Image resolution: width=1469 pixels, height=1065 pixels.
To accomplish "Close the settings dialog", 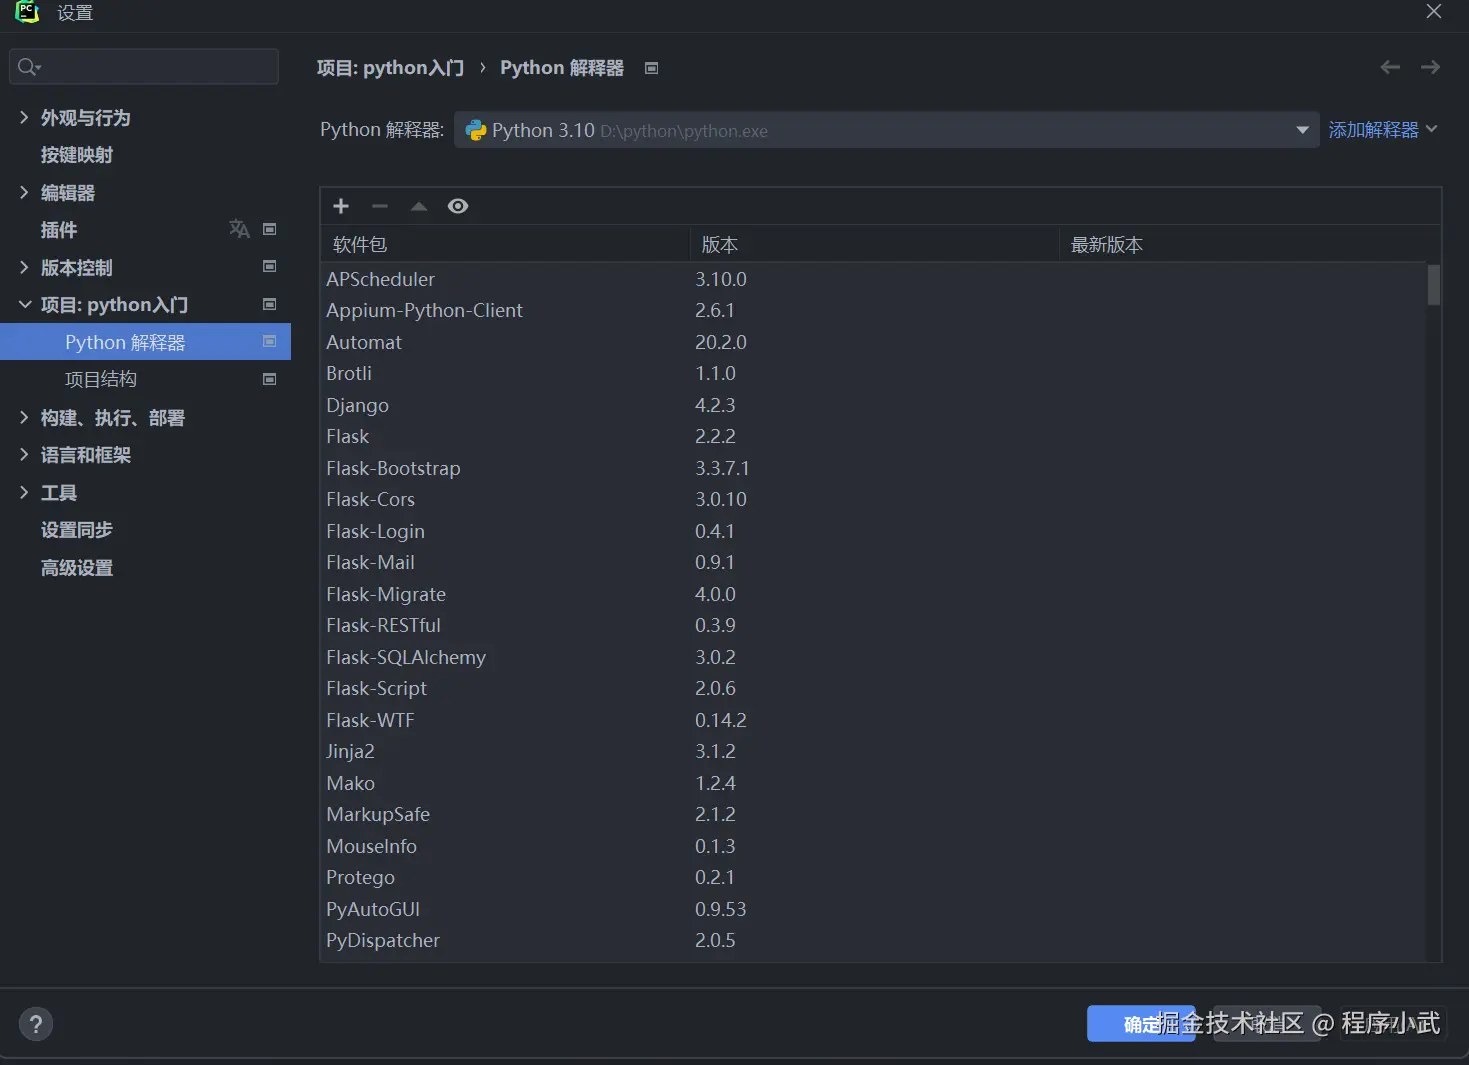I will click(1434, 11).
